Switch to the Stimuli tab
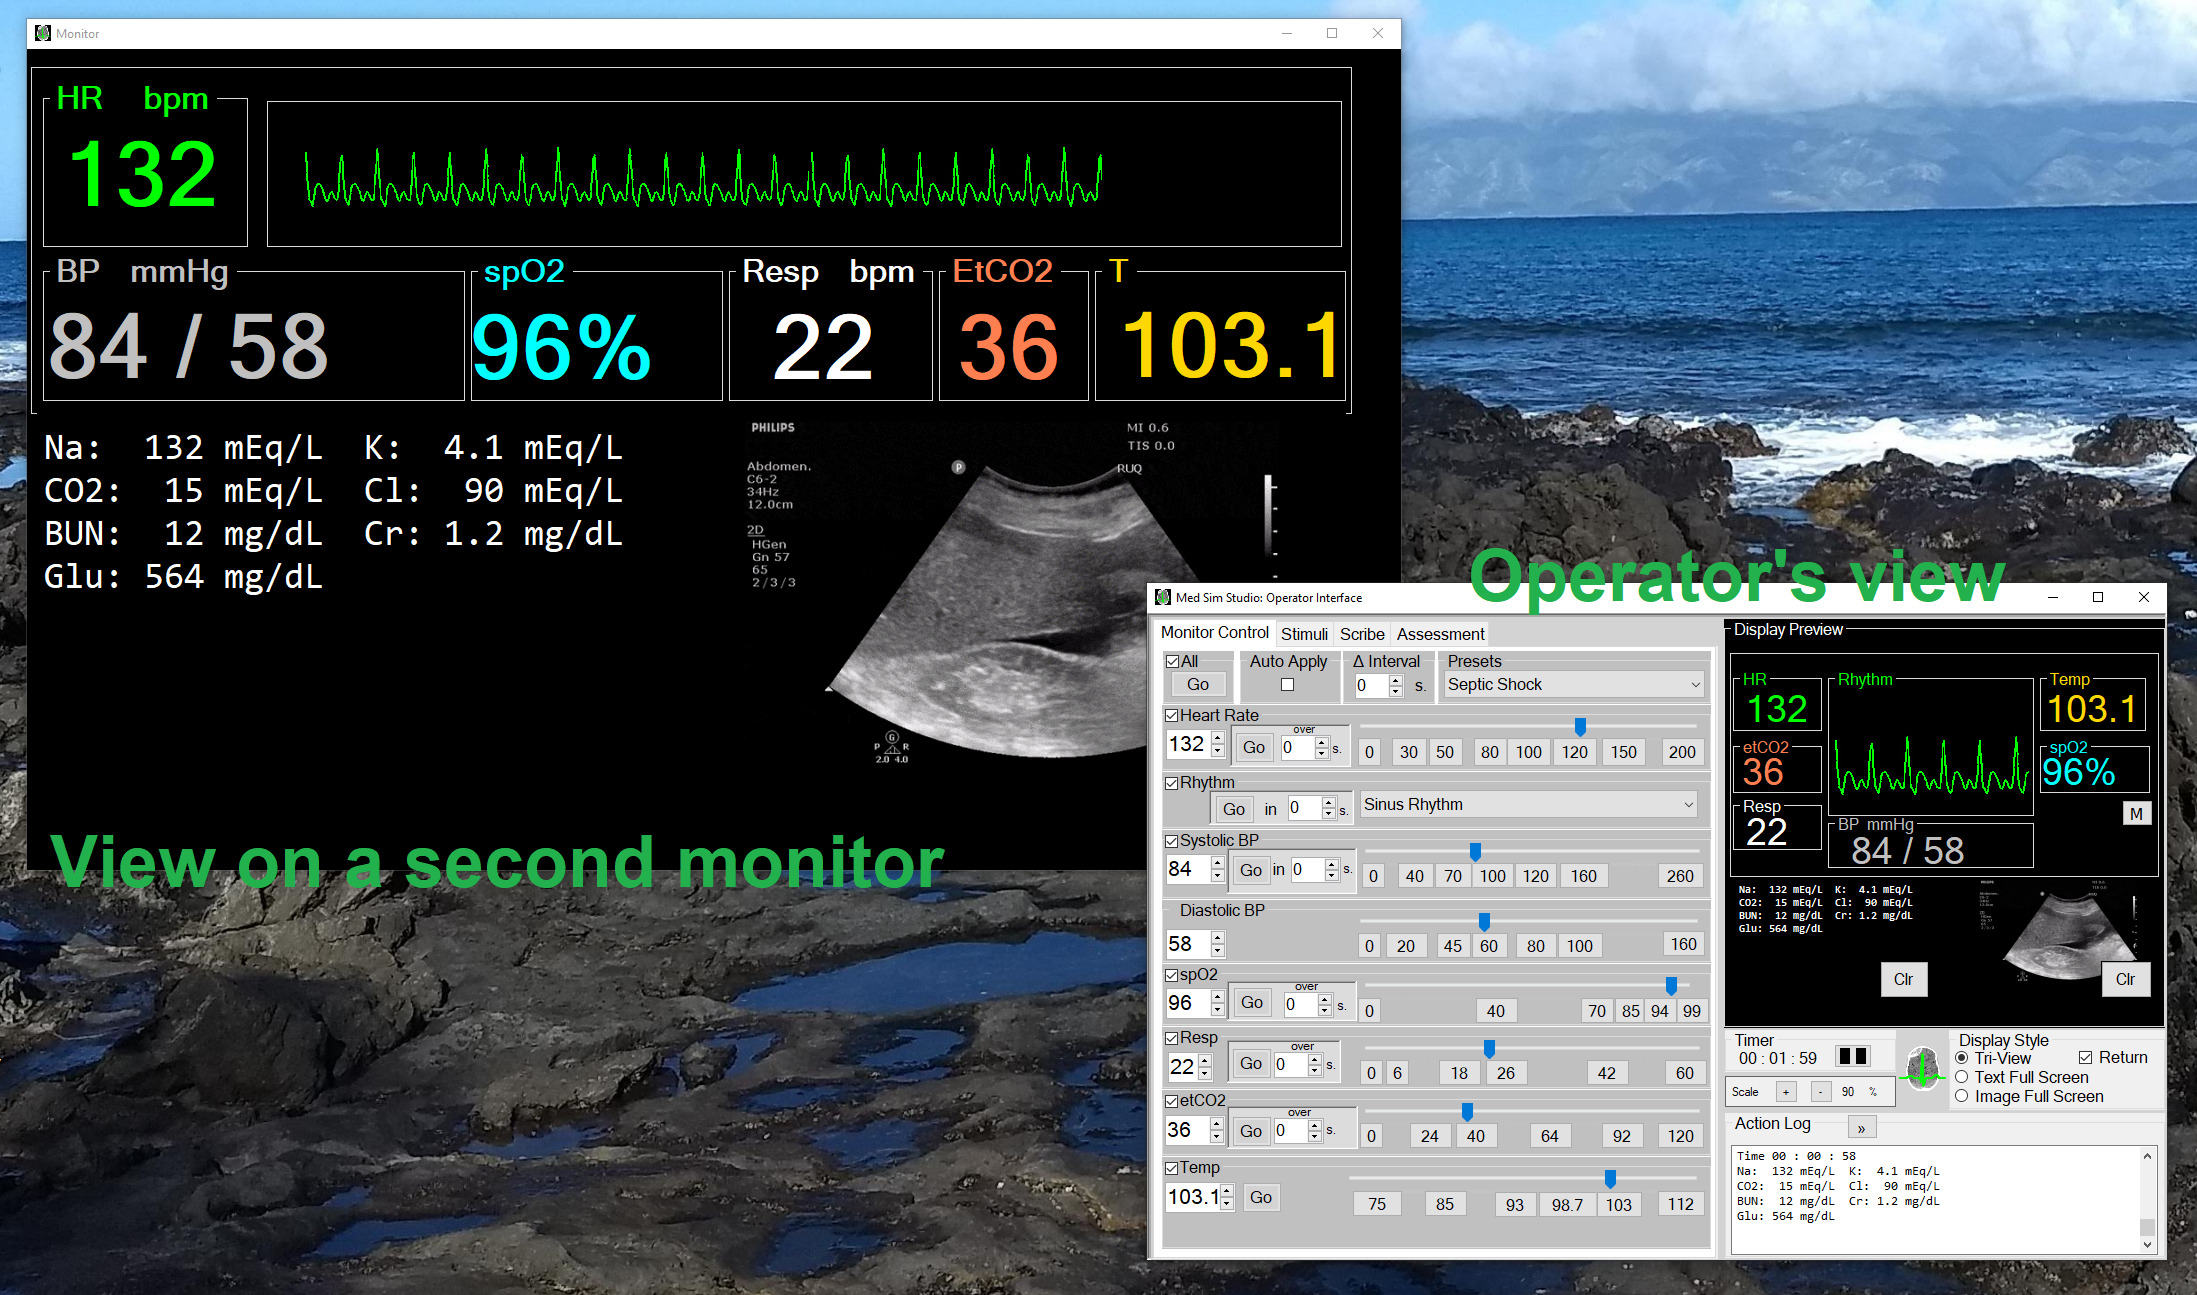 (1304, 633)
